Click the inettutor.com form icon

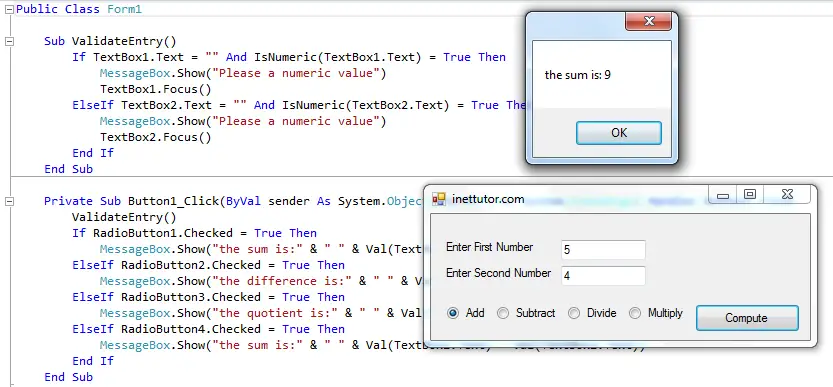[439, 199]
